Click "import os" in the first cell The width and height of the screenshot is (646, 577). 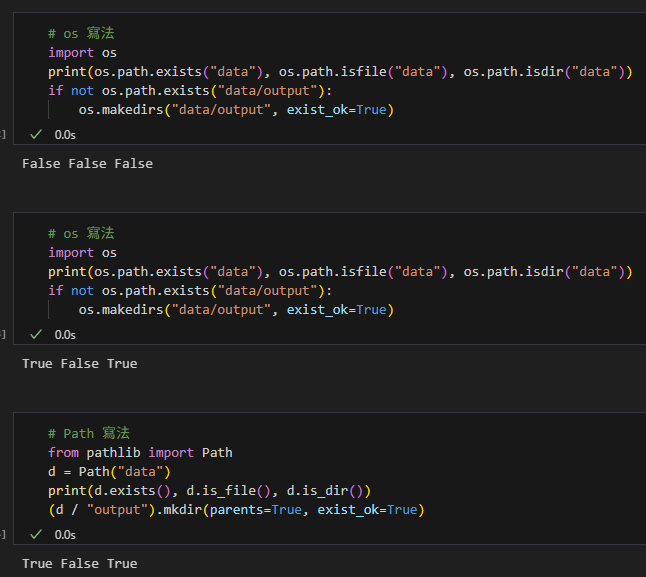[x=84, y=52]
